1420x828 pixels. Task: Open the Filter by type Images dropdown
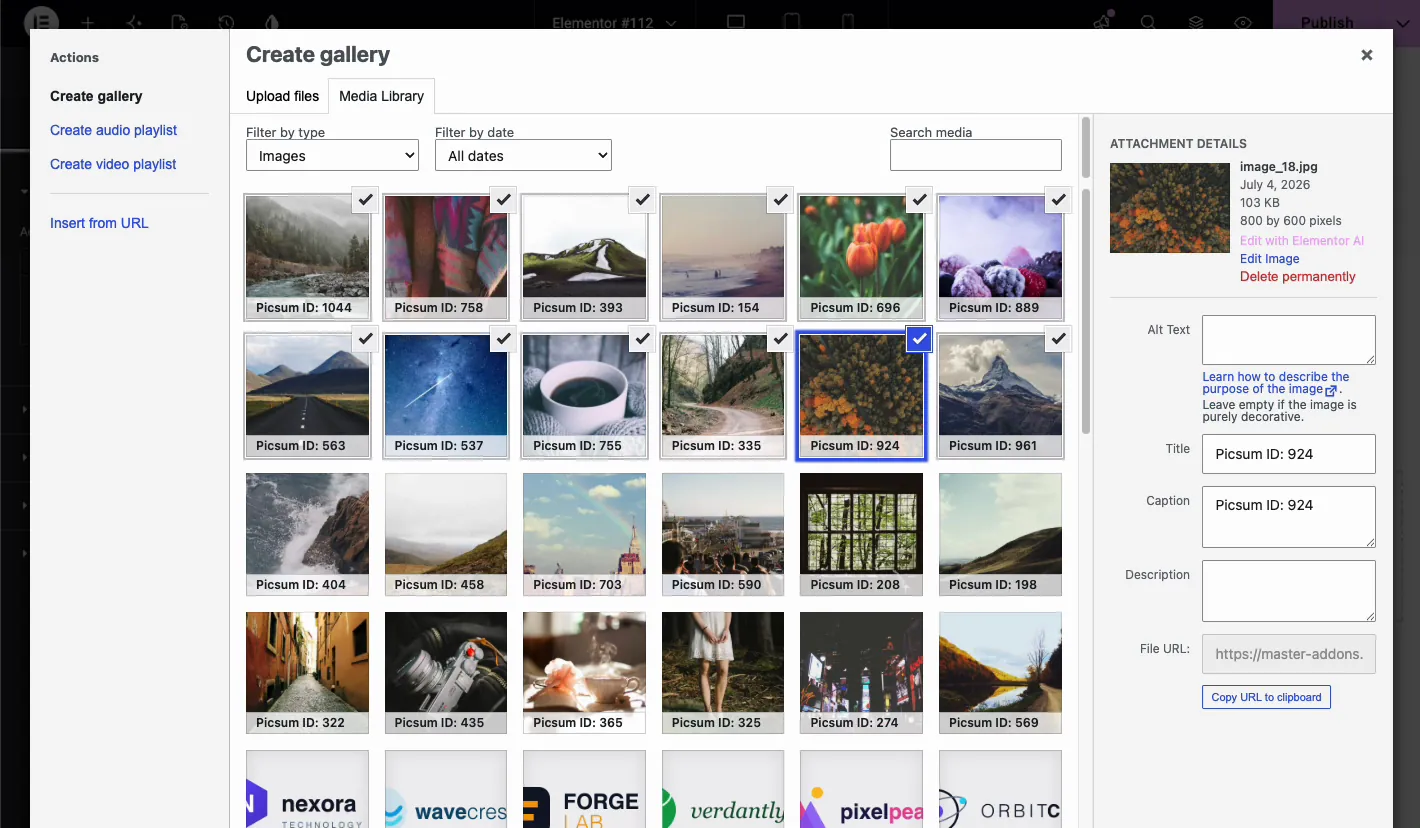(x=332, y=155)
